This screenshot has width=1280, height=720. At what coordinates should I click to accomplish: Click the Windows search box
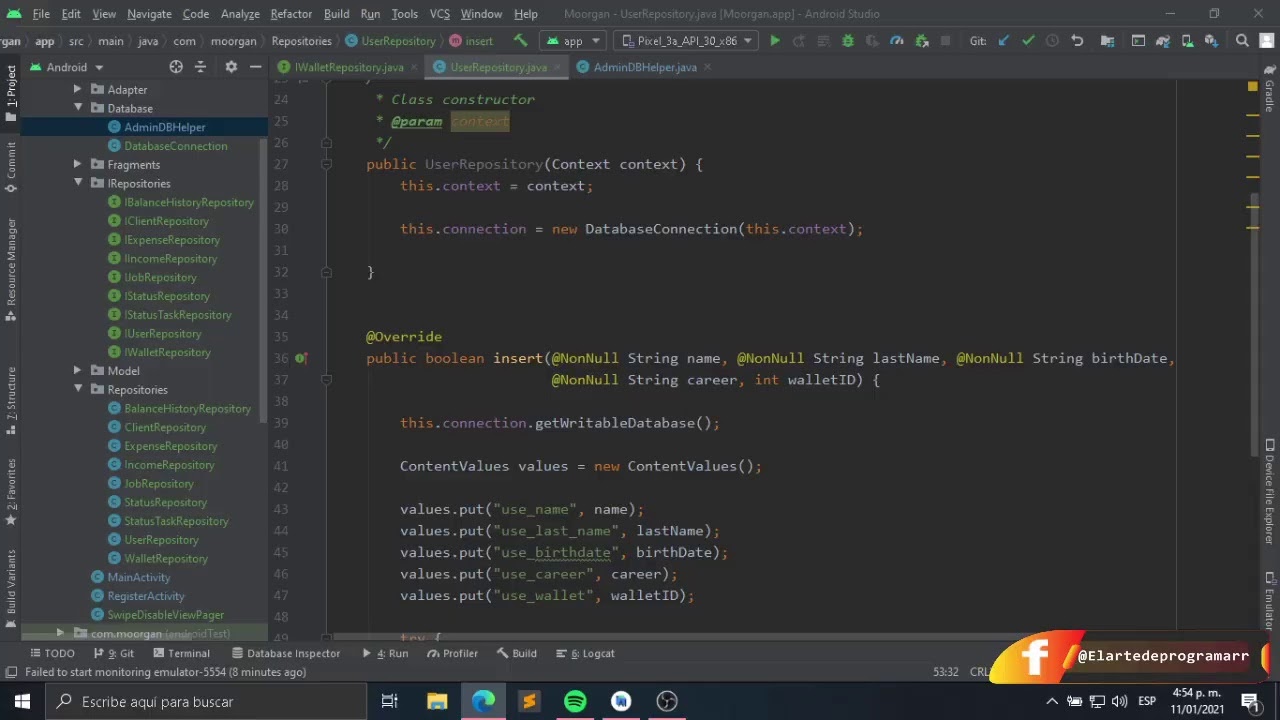(206, 702)
